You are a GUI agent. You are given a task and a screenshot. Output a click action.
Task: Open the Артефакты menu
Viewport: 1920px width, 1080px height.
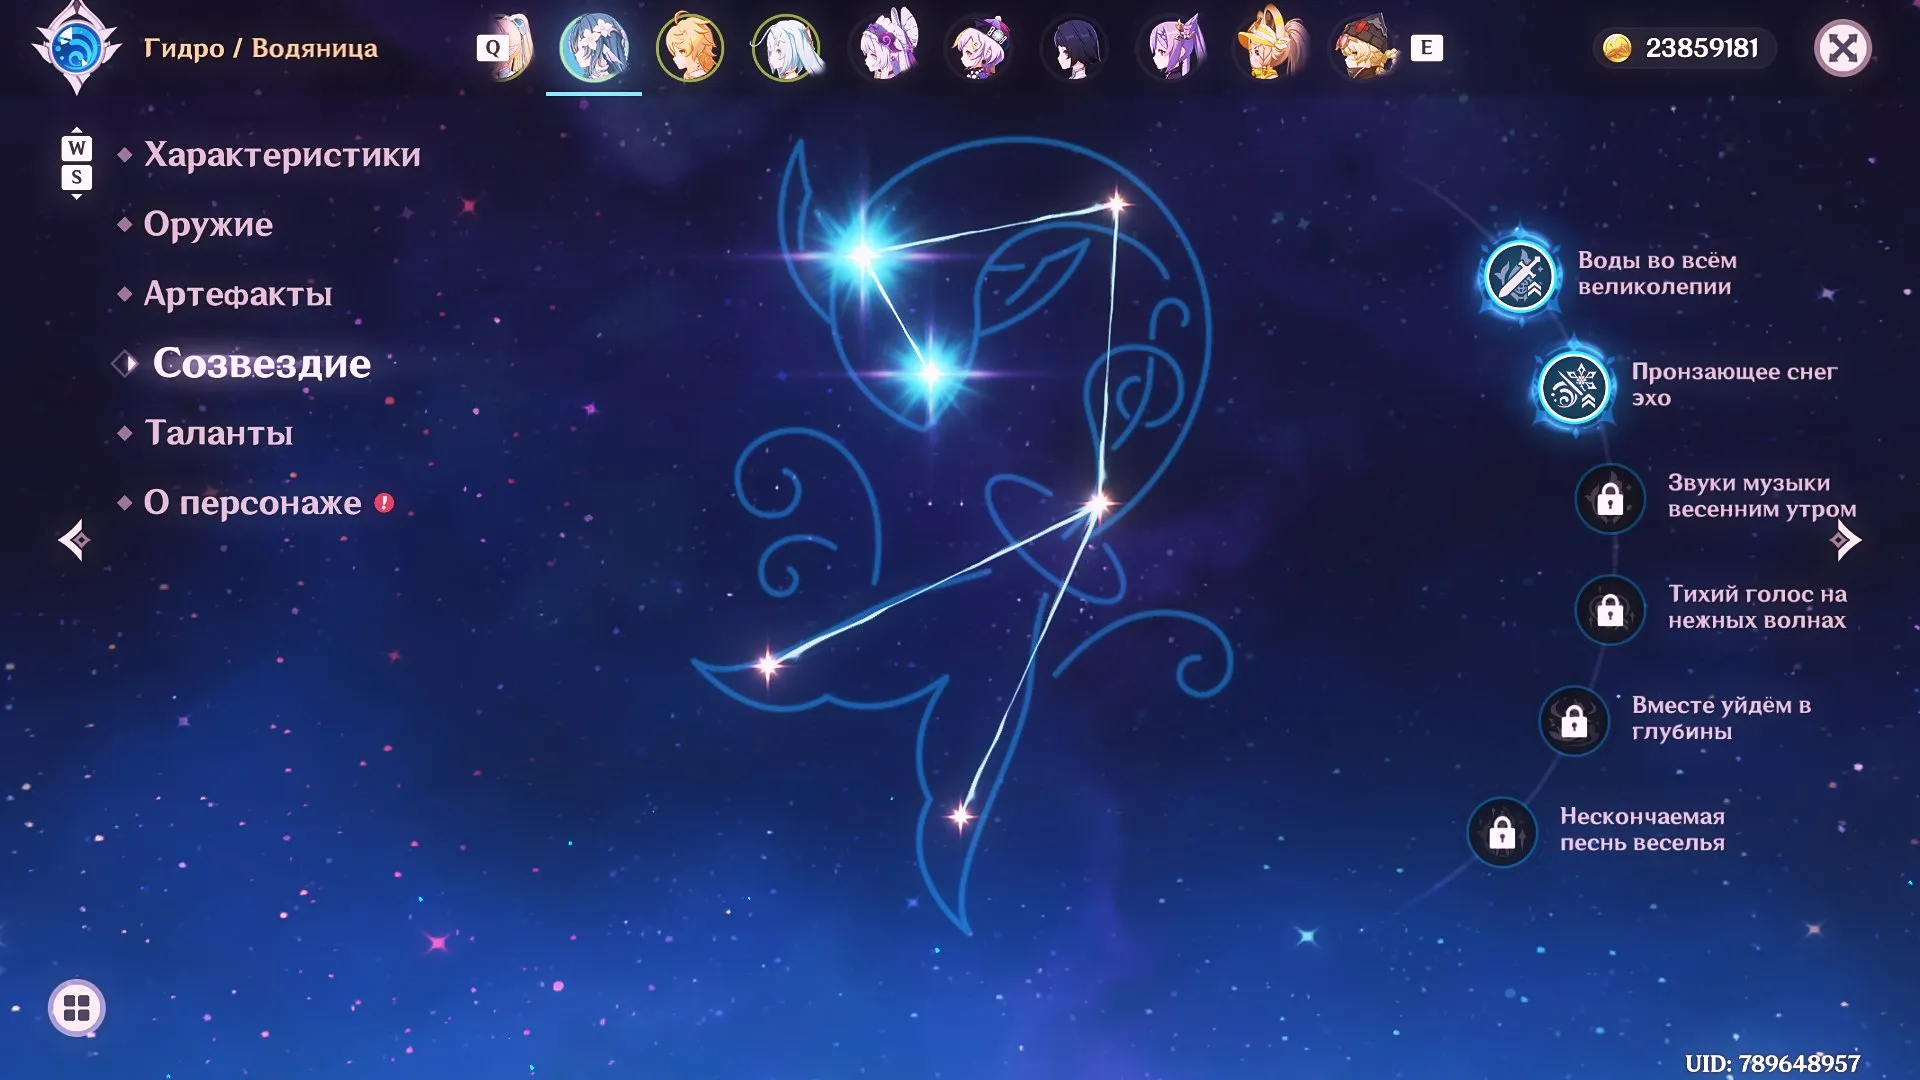point(238,294)
